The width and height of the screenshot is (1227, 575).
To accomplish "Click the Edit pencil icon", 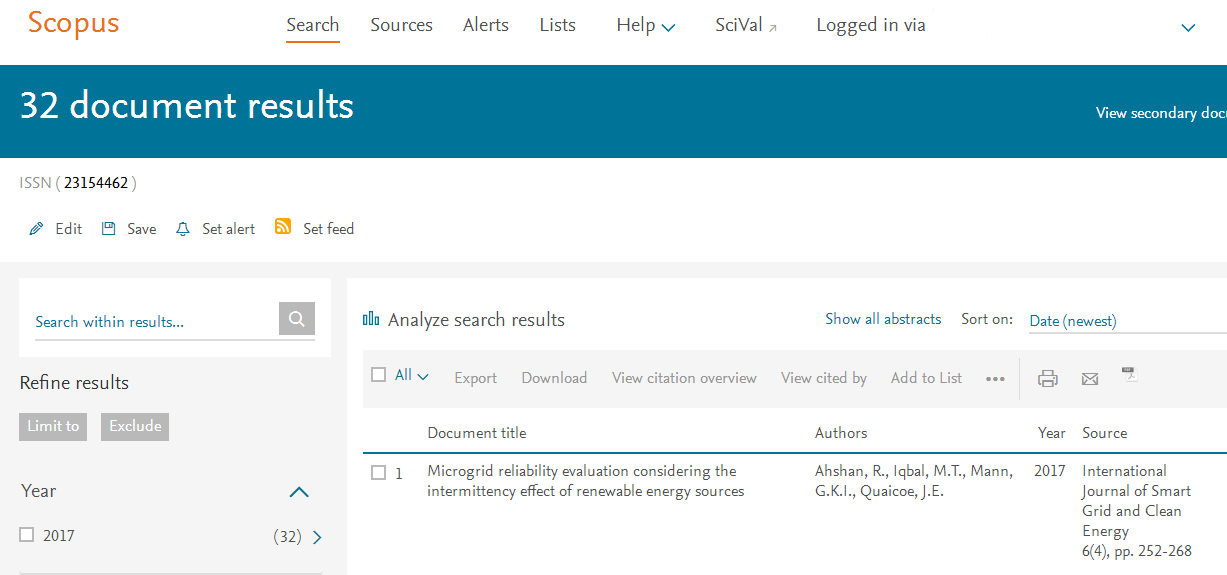I will pyautogui.click(x=37, y=229).
